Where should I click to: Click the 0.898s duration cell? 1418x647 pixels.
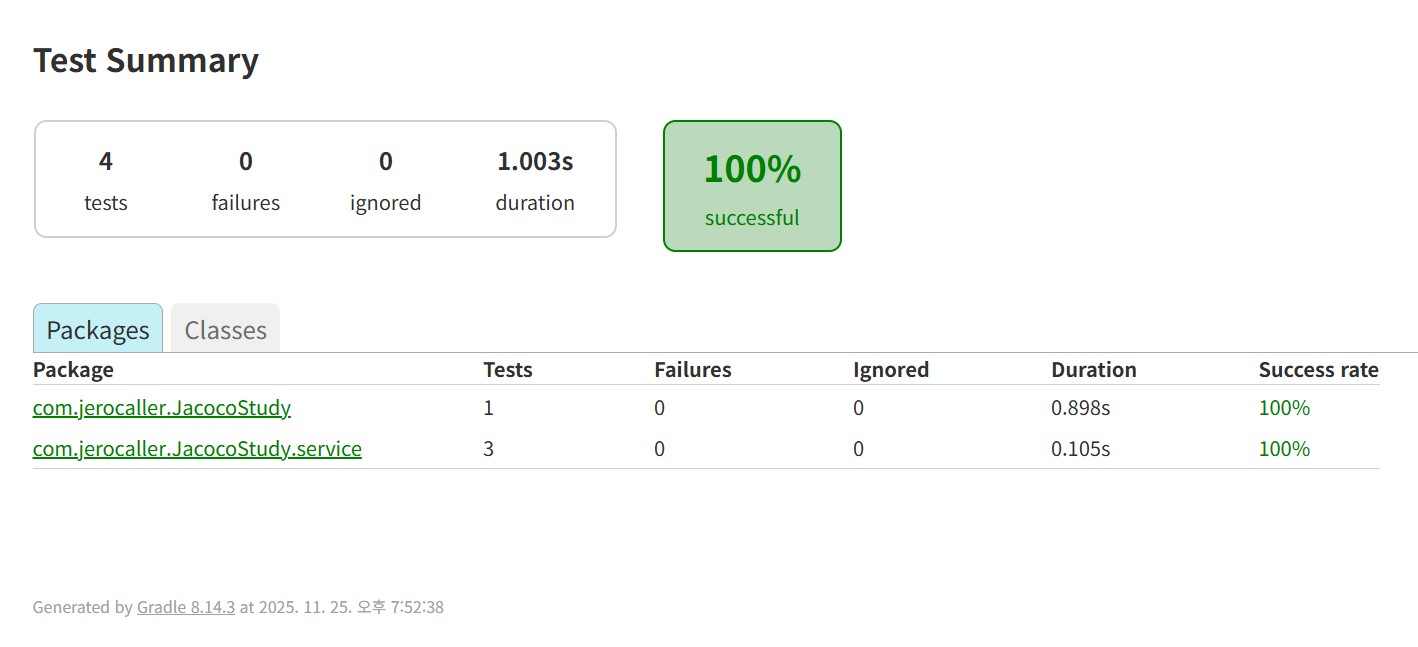(1080, 408)
